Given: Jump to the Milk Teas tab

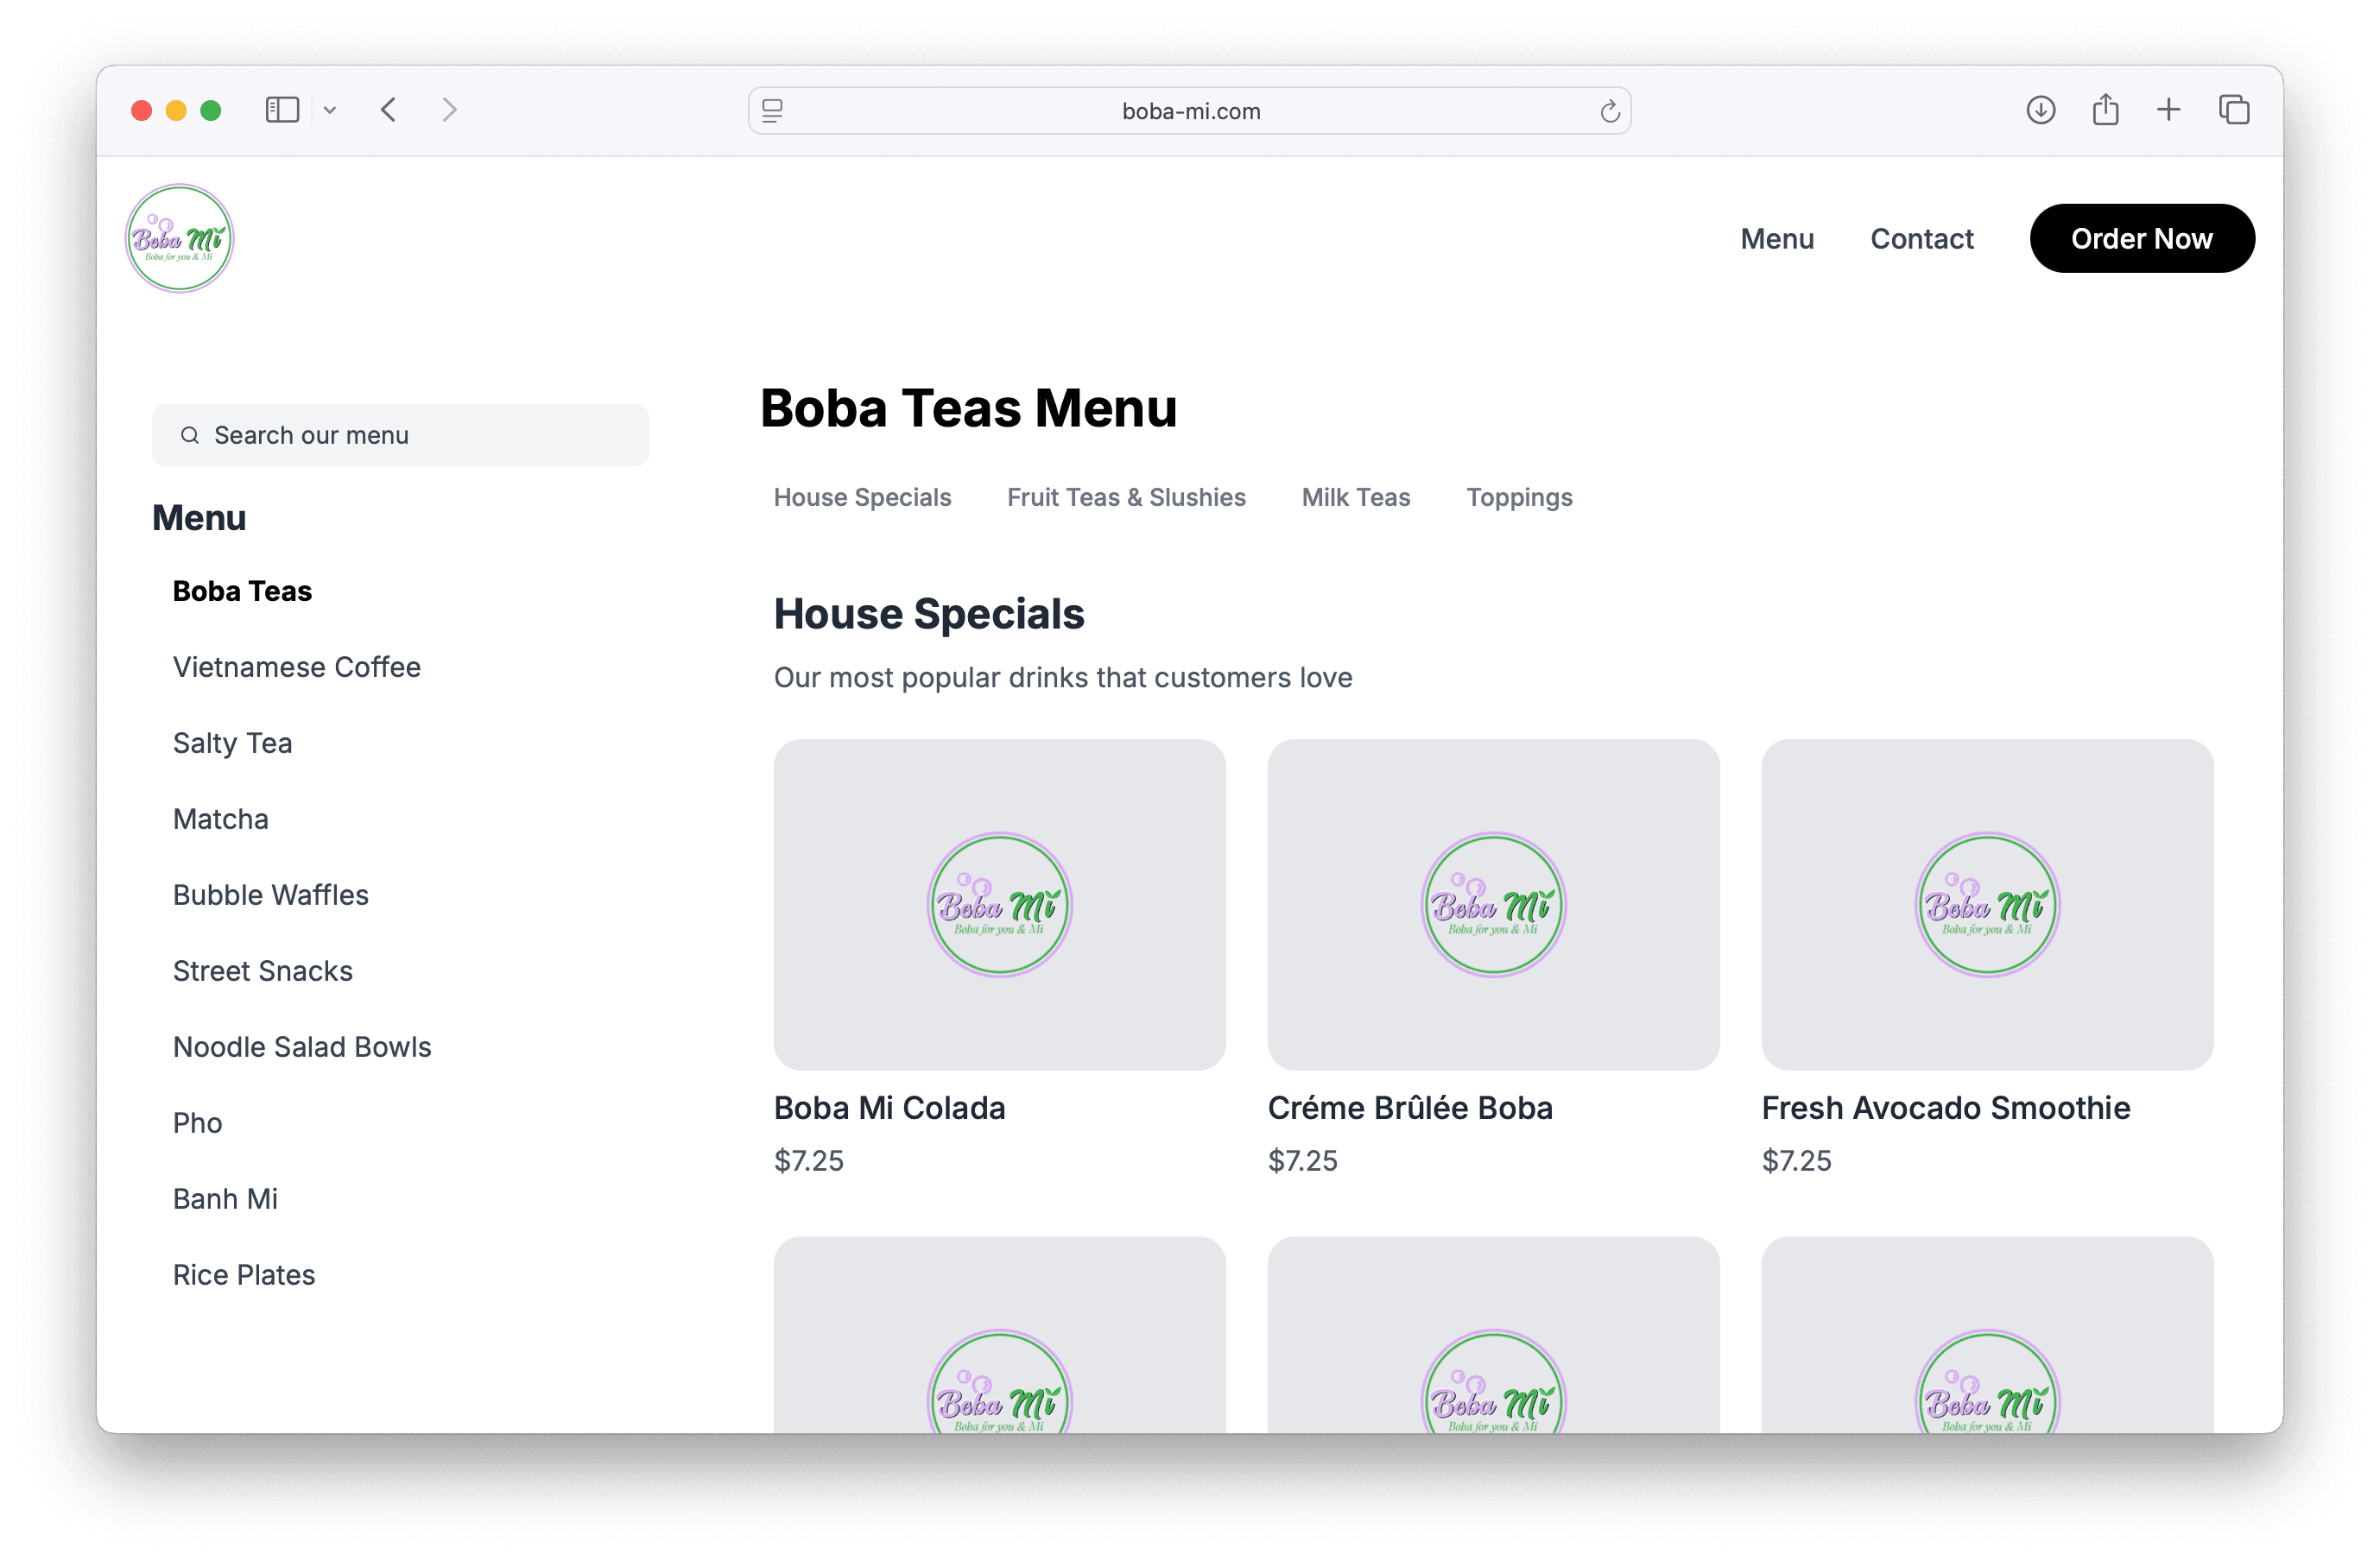Looking at the screenshot, I should tap(1355, 497).
